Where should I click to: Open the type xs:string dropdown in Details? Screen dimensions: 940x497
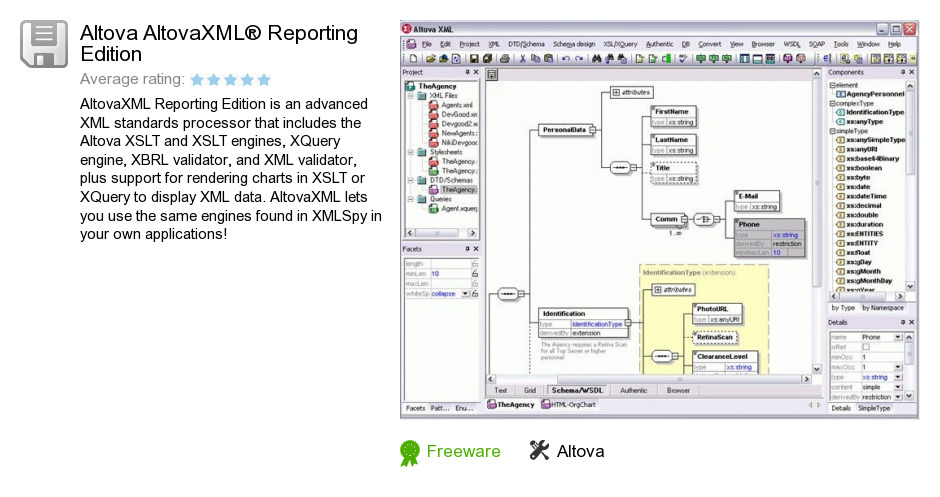coord(898,377)
